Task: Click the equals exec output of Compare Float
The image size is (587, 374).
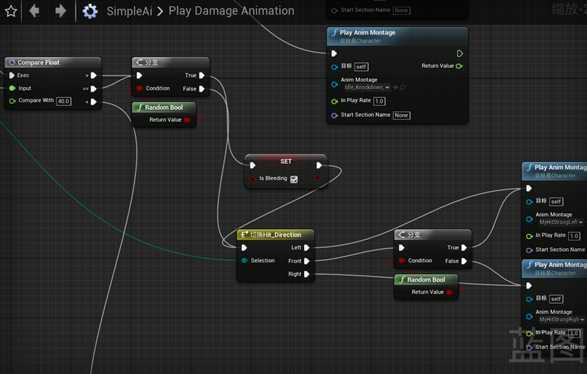Action: tap(94, 89)
